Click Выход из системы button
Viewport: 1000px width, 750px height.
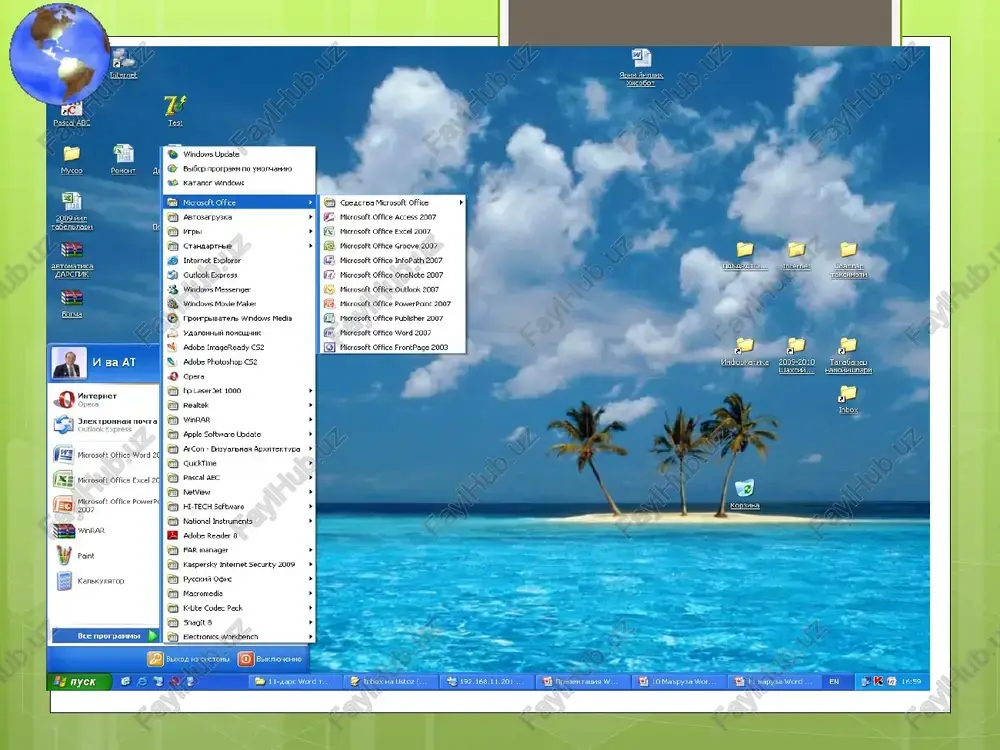[189, 659]
